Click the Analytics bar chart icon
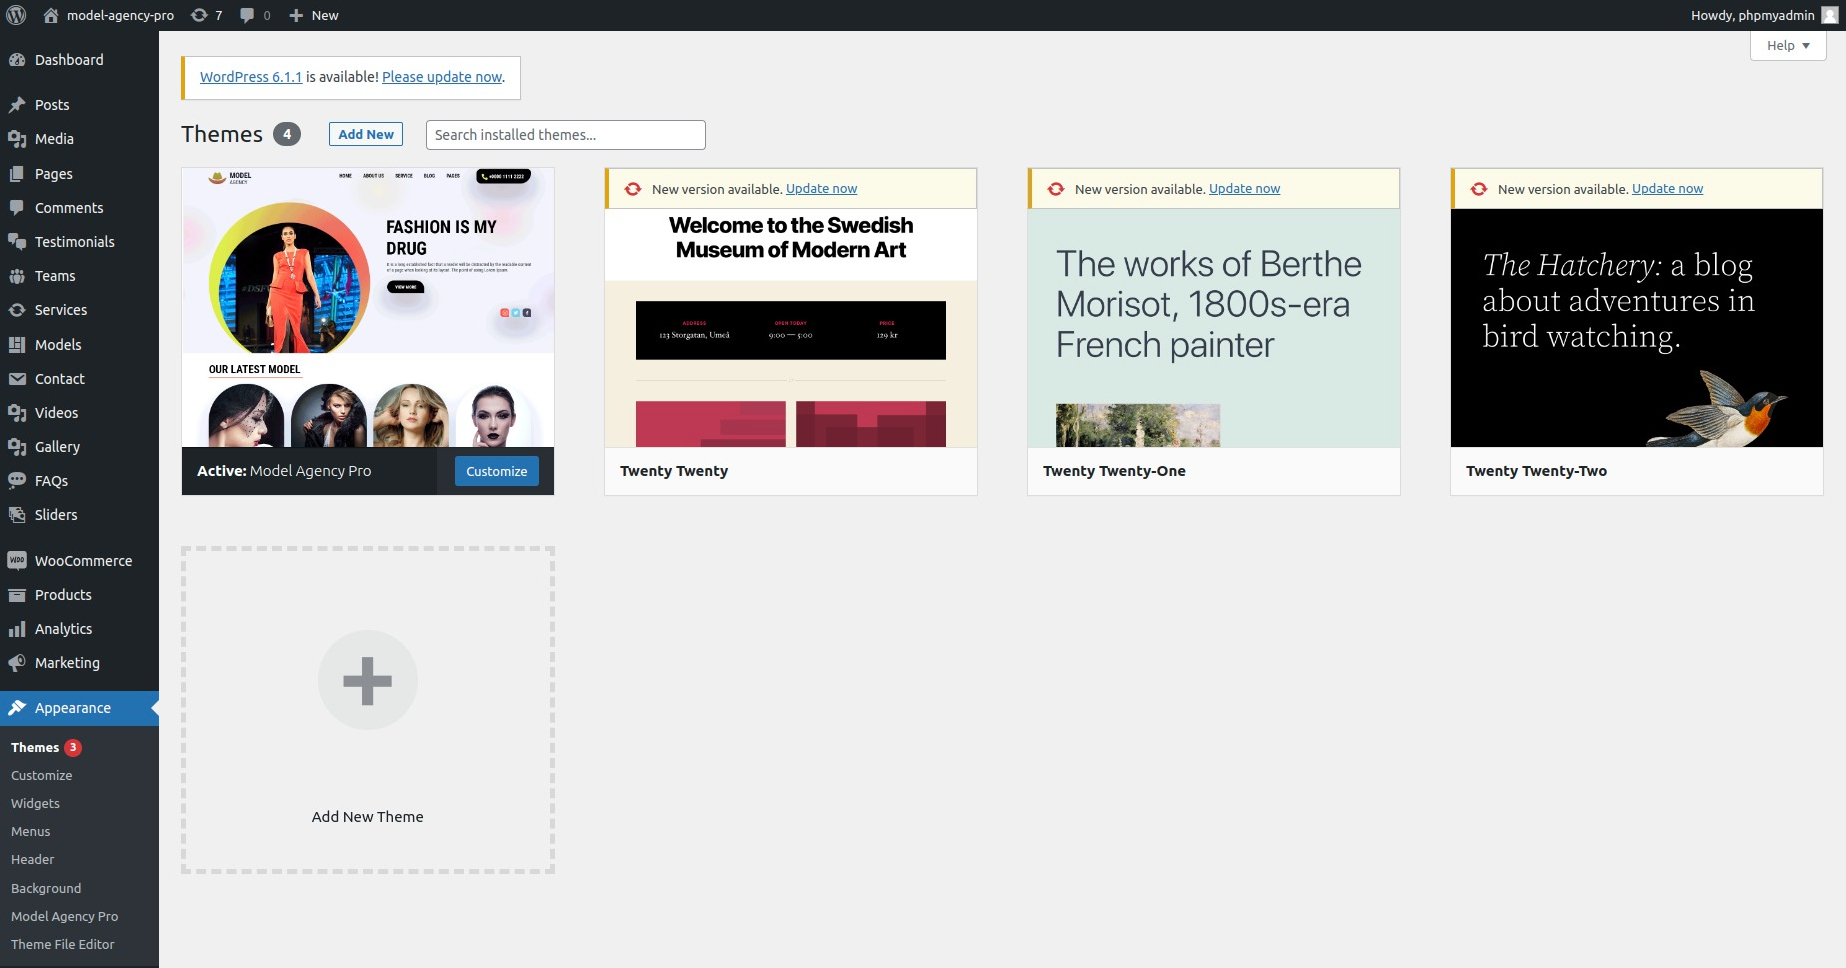The height and width of the screenshot is (968, 1846). [17, 629]
